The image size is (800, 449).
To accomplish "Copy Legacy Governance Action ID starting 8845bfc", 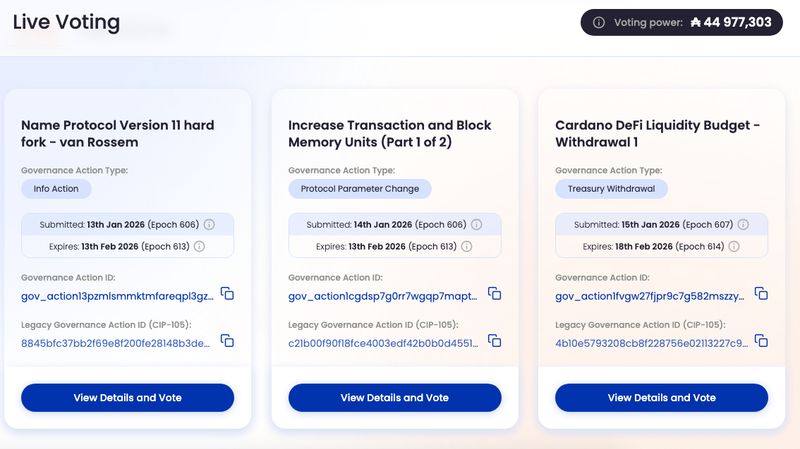I will 227,341.
